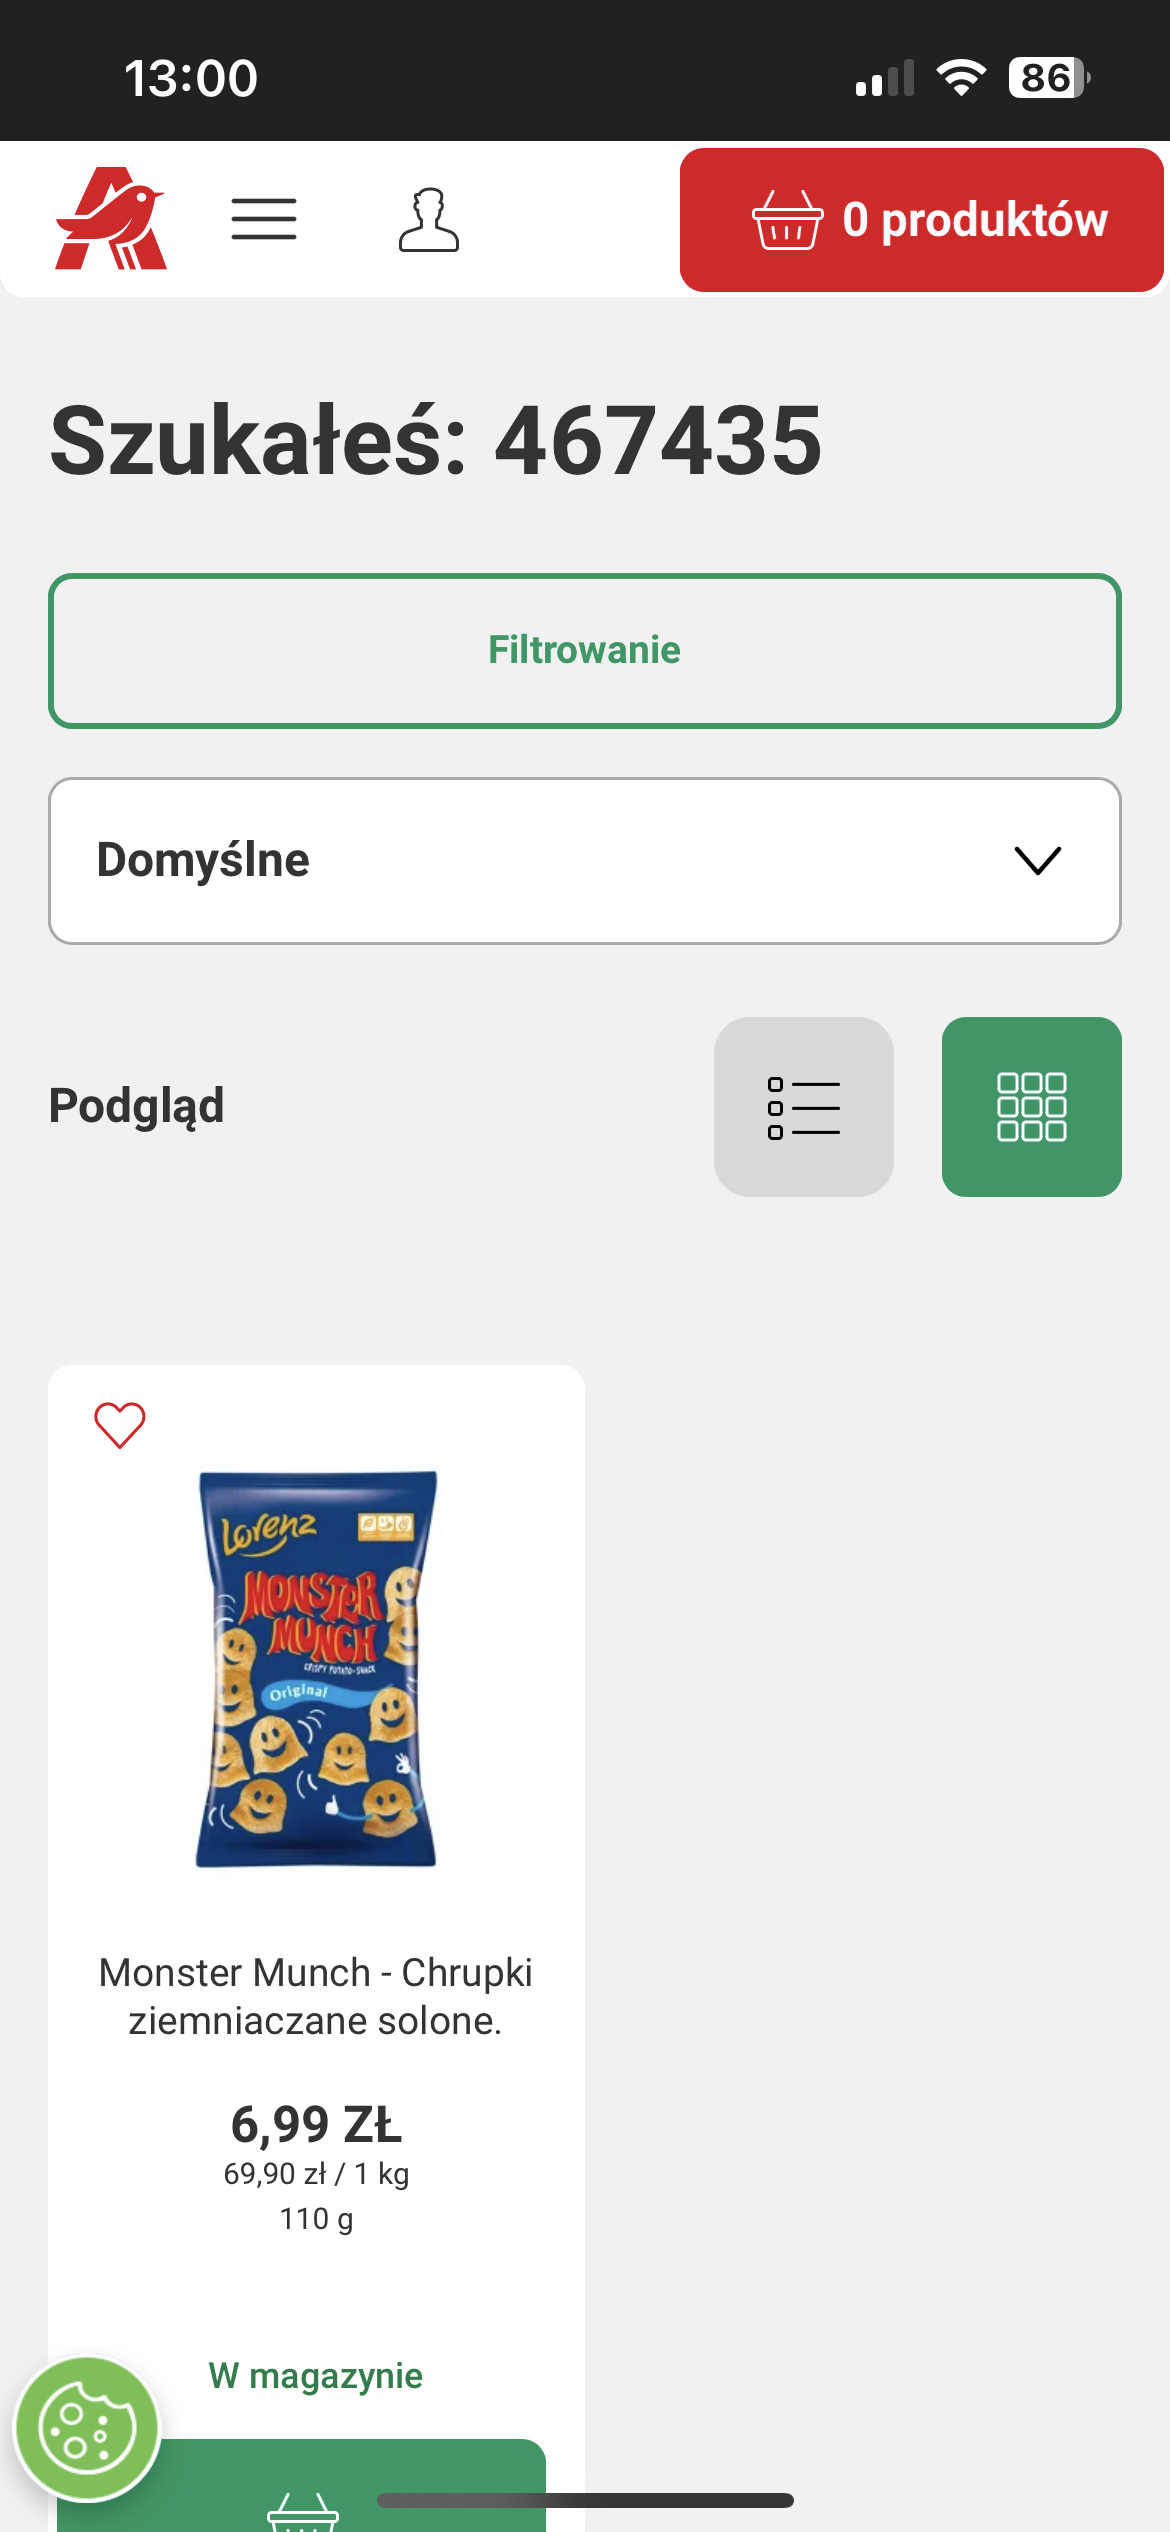Viewport: 1170px width, 2532px height.
Task: Open the Monster Munch product image
Action: point(316,1668)
